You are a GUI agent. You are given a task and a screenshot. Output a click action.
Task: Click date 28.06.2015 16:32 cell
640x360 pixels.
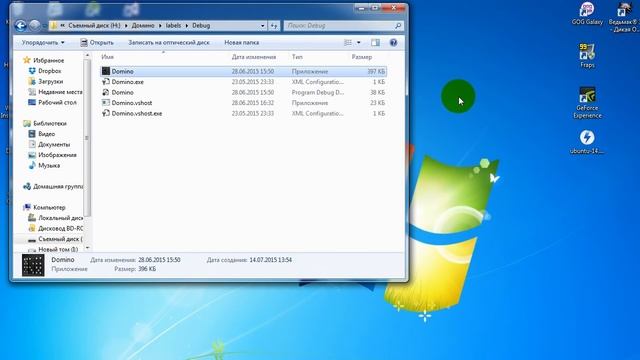coord(253,103)
